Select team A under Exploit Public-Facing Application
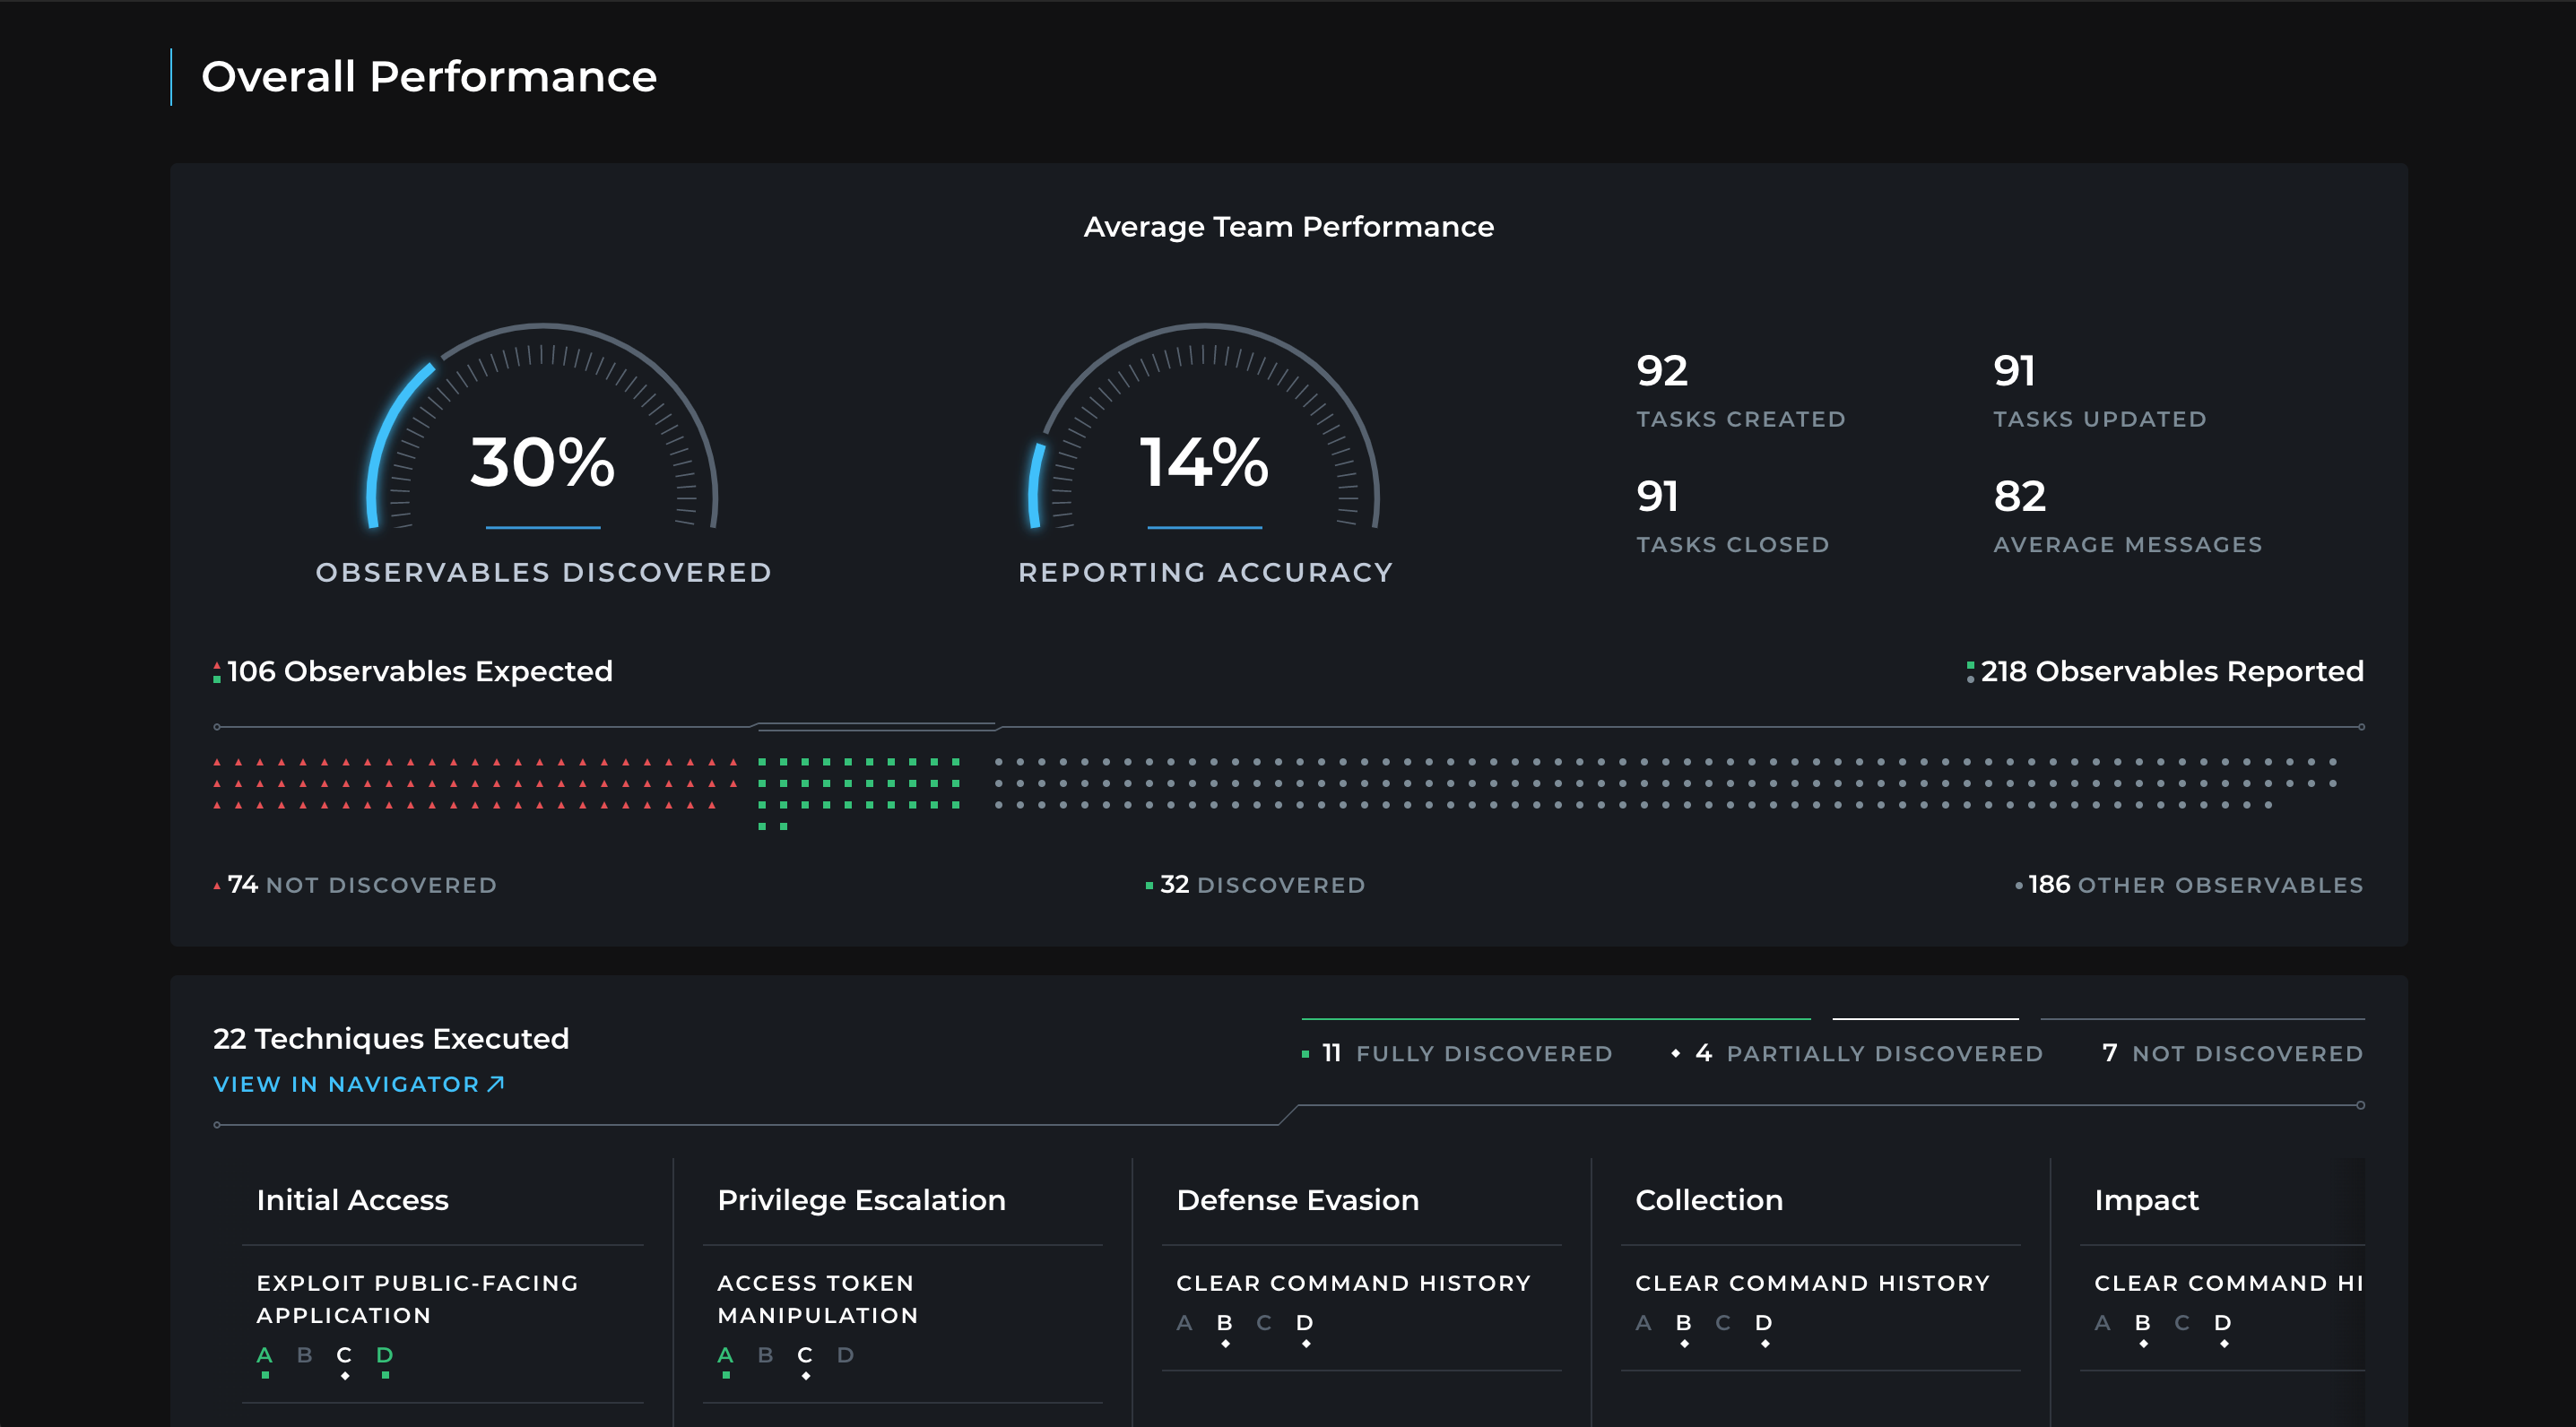This screenshot has width=2576, height=1427. click(264, 1355)
